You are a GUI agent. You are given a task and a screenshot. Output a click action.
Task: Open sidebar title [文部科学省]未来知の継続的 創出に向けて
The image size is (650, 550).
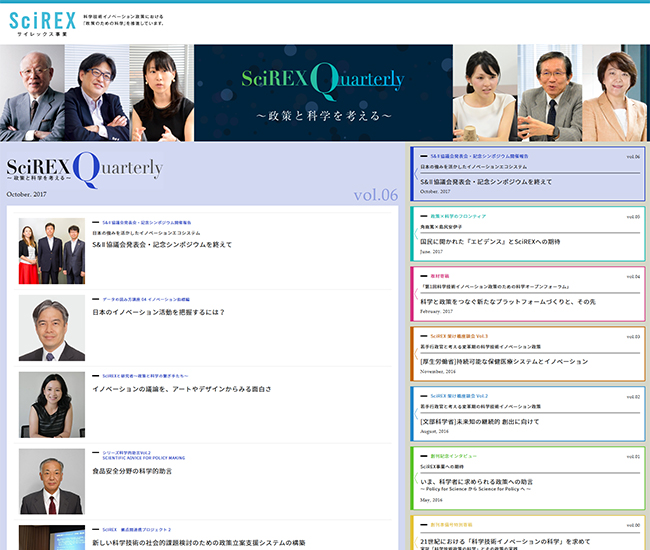tap(480, 422)
